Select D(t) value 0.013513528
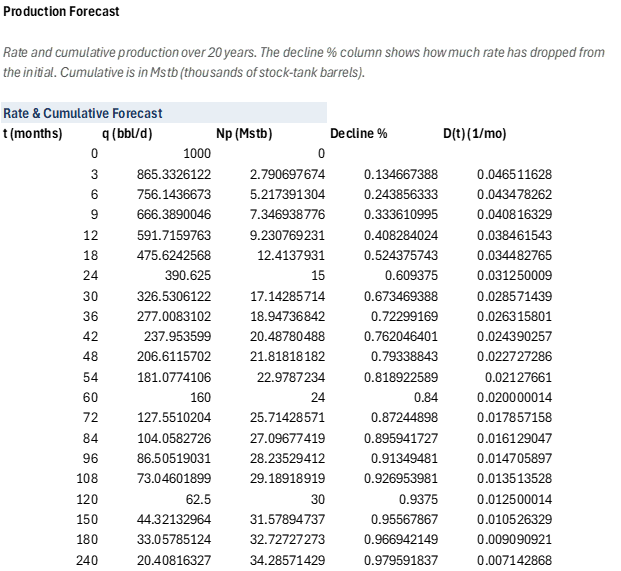The height and width of the screenshot is (571, 621). pyautogui.click(x=514, y=479)
